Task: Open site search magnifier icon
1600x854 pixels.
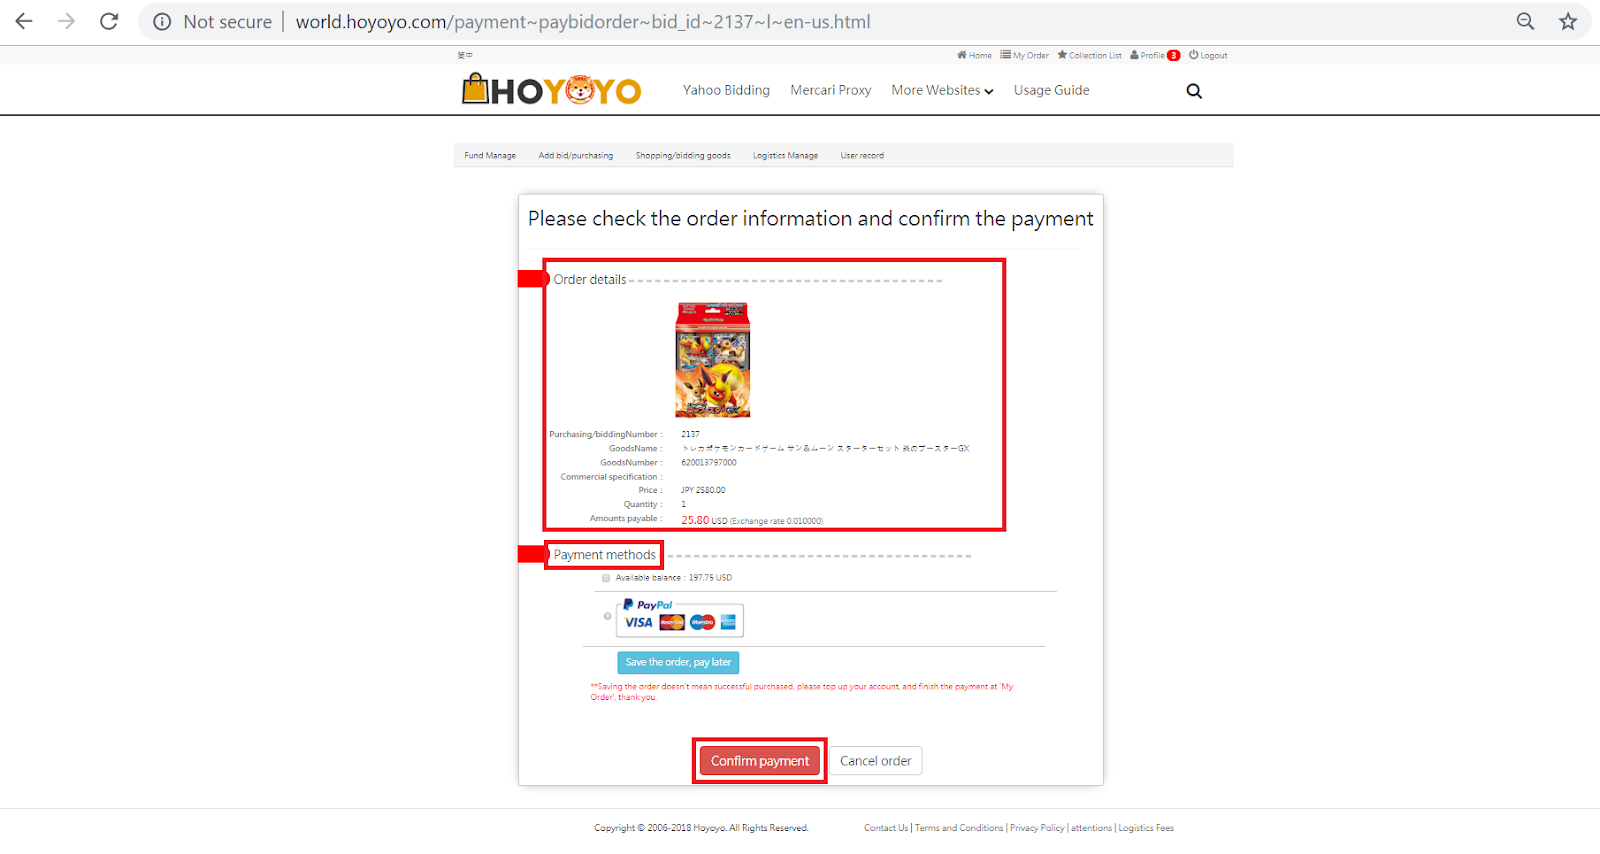Action: point(1194,91)
